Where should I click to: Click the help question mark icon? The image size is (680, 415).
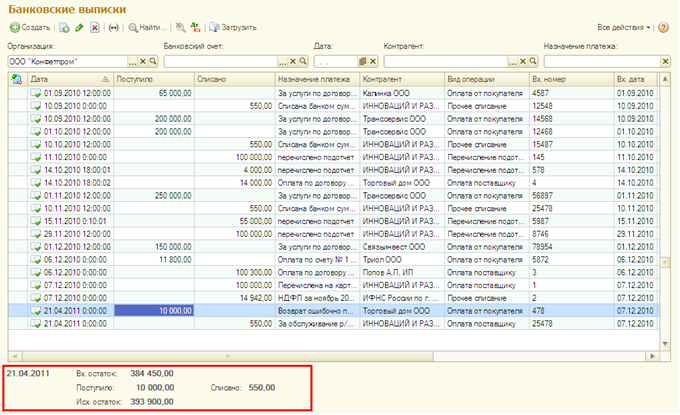pos(664,27)
